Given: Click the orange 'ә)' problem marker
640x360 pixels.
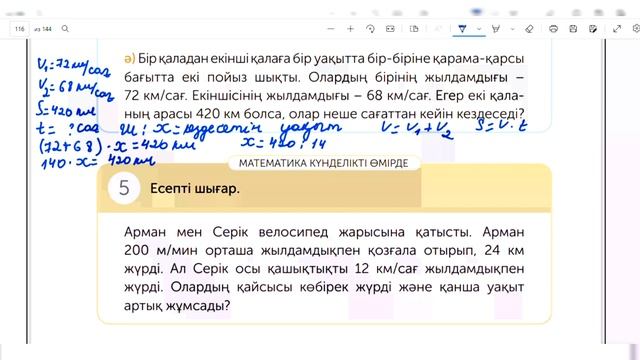Looking at the screenshot, I should coord(129,59).
